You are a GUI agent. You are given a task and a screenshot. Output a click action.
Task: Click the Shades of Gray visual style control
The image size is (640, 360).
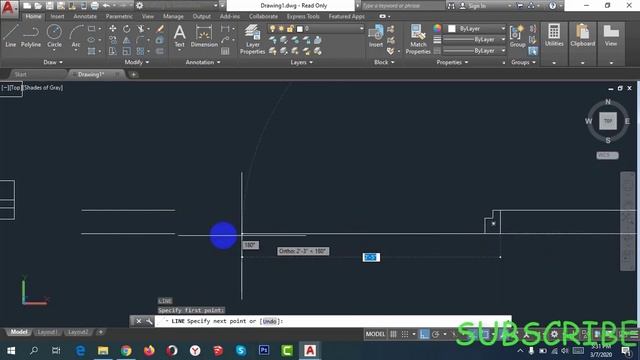point(43,87)
